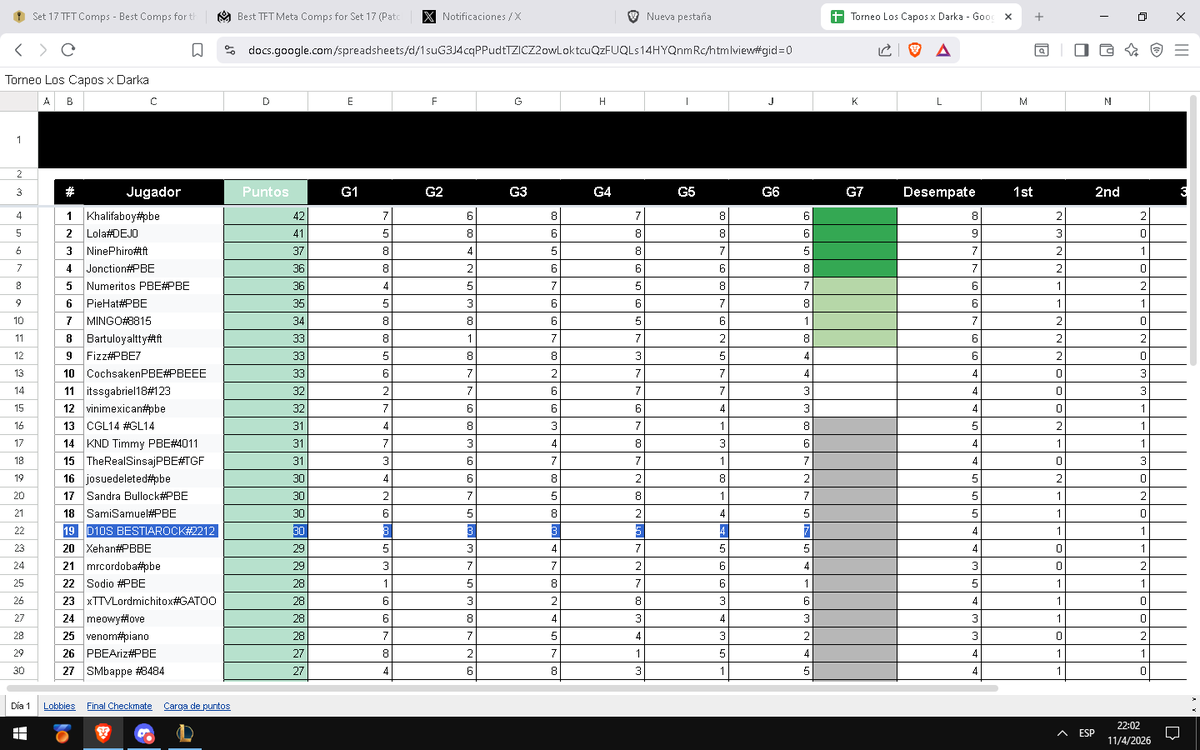This screenshot has width=1200, height=750.
Task: Select D10S BESTIAROCK#2212 cell
Action: click(x=153, y=530)
